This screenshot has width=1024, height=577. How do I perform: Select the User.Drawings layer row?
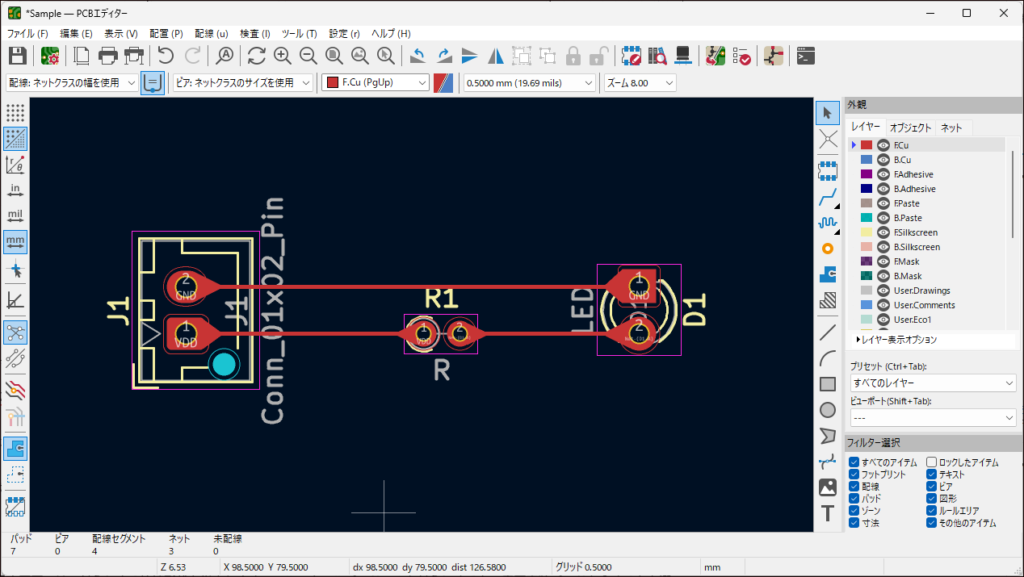tap(924, 290)
